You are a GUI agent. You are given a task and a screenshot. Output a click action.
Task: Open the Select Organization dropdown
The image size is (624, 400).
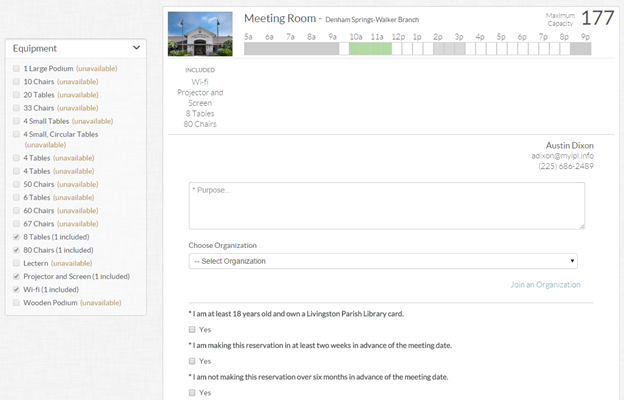coord(383,261)
